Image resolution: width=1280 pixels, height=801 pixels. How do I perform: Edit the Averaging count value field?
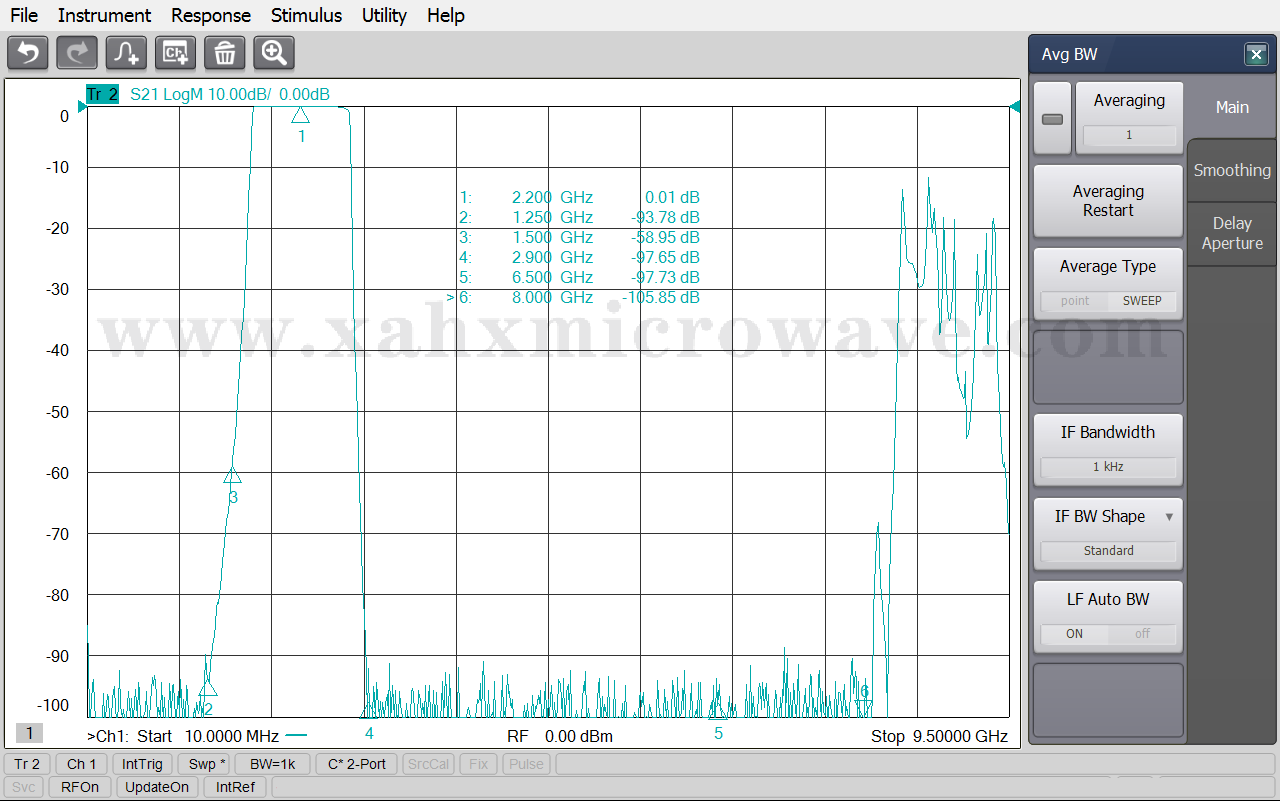(x=1129, y=135)
